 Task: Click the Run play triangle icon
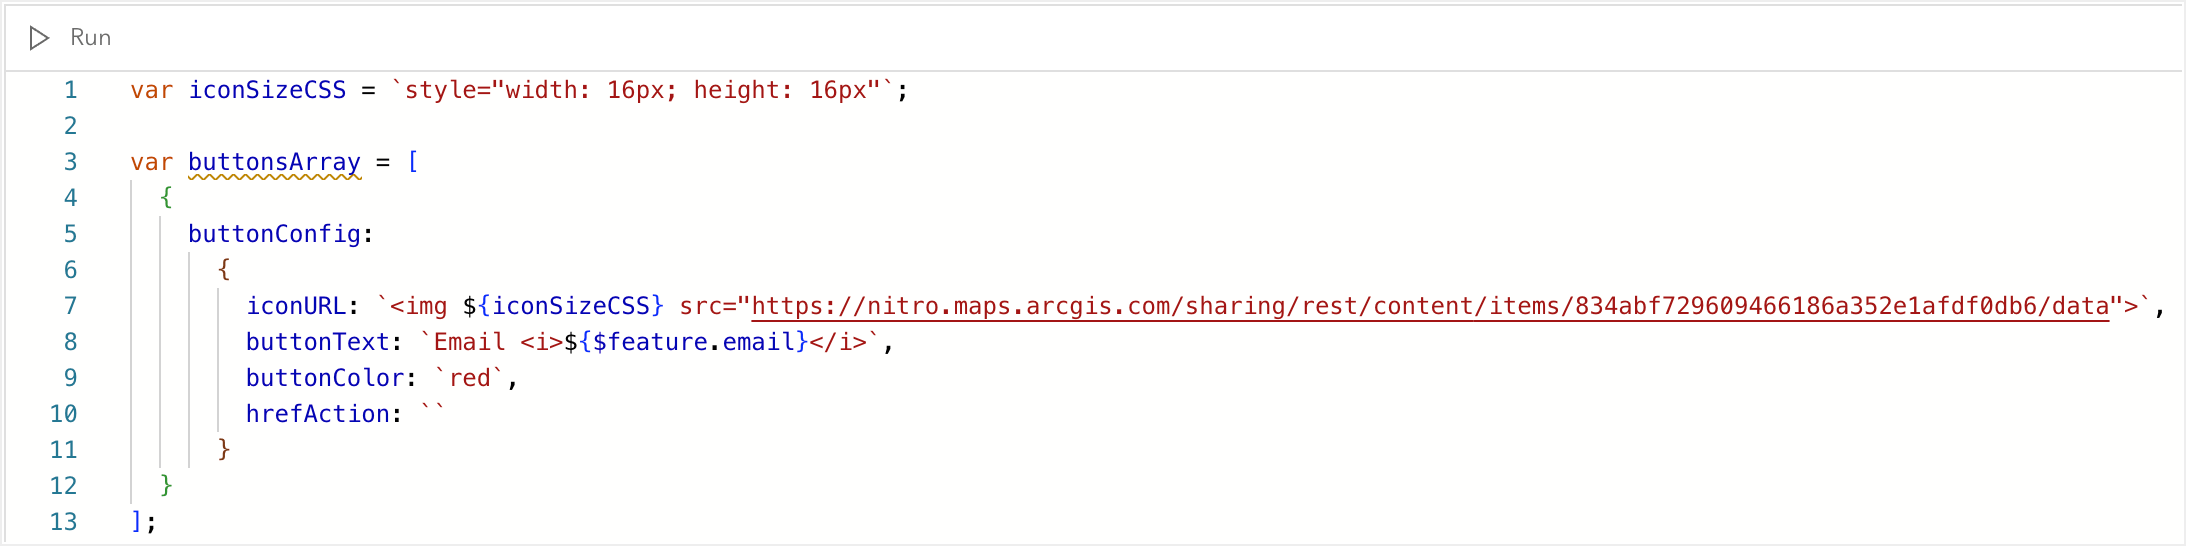(39, 38)
